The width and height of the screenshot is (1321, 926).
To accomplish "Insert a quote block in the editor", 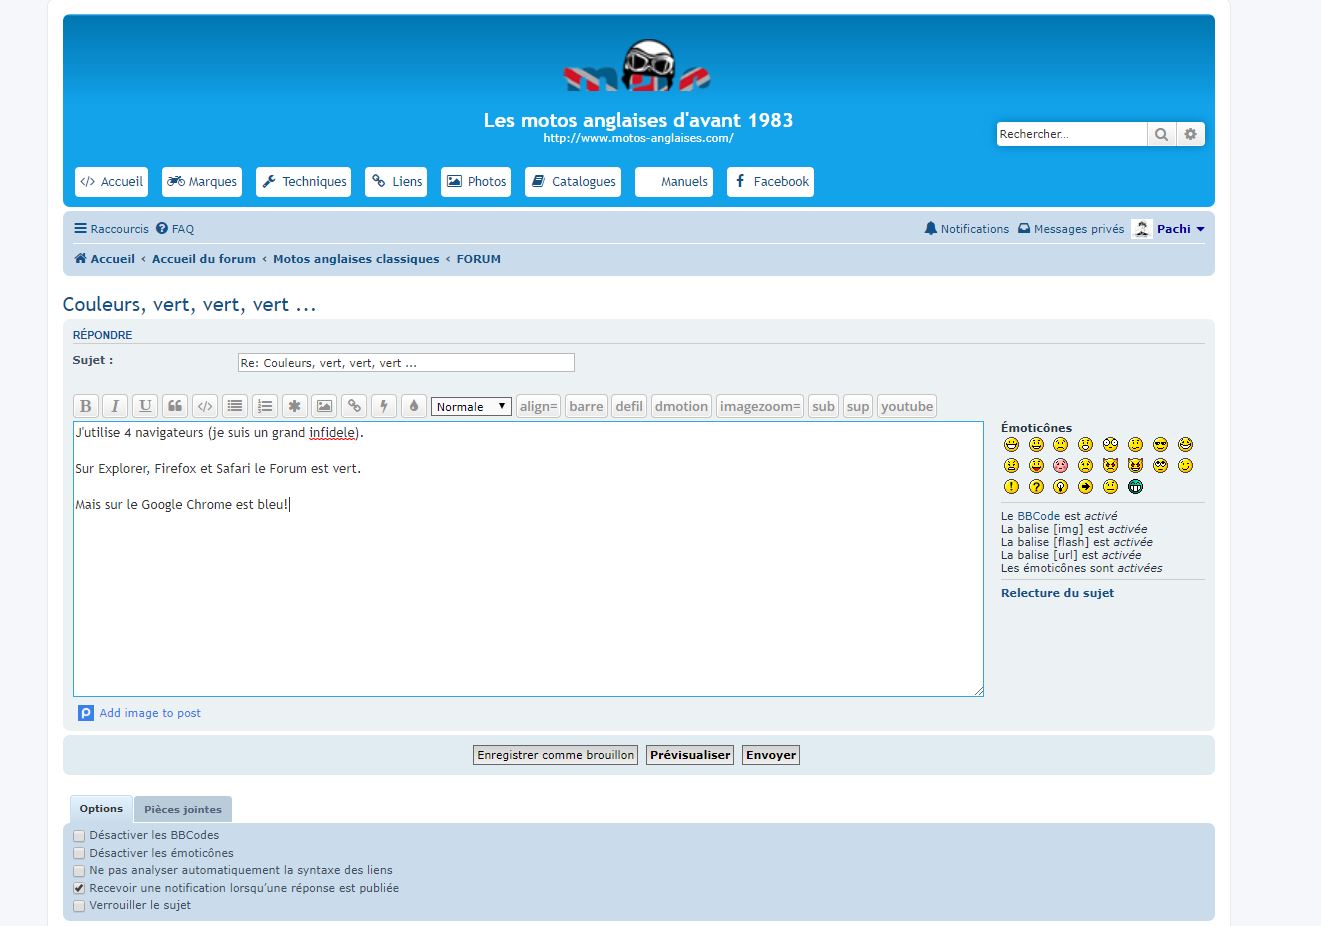I will coord(175,406).
